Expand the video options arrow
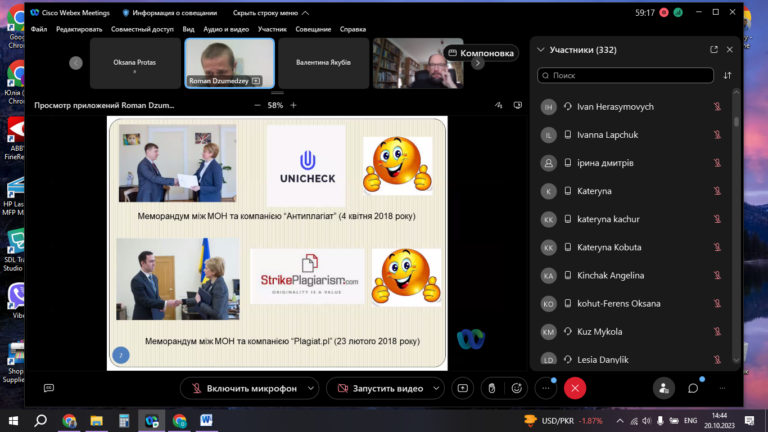Screen dimensions: 768x432 point(436,388)
